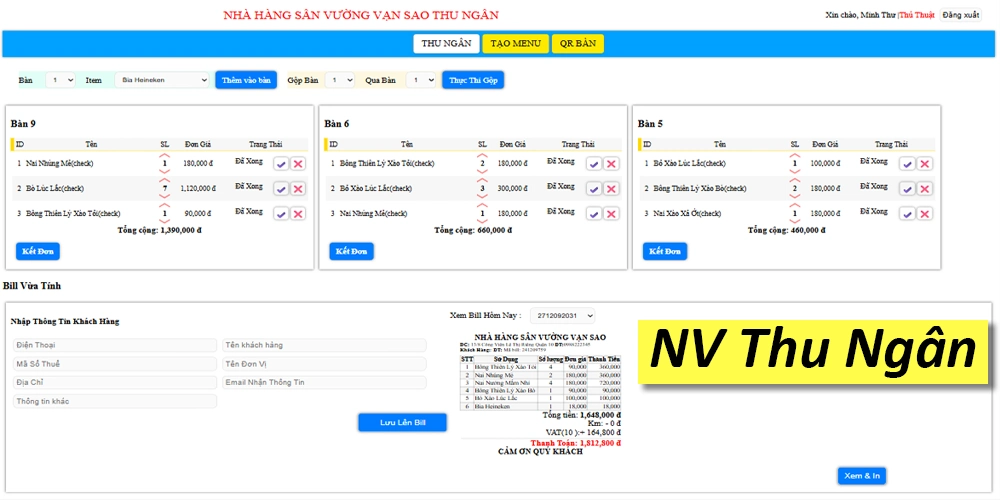Close the order with Kết Đơn on Bàn 6
Screen dimensions: 1000x500
coord(351,251)
